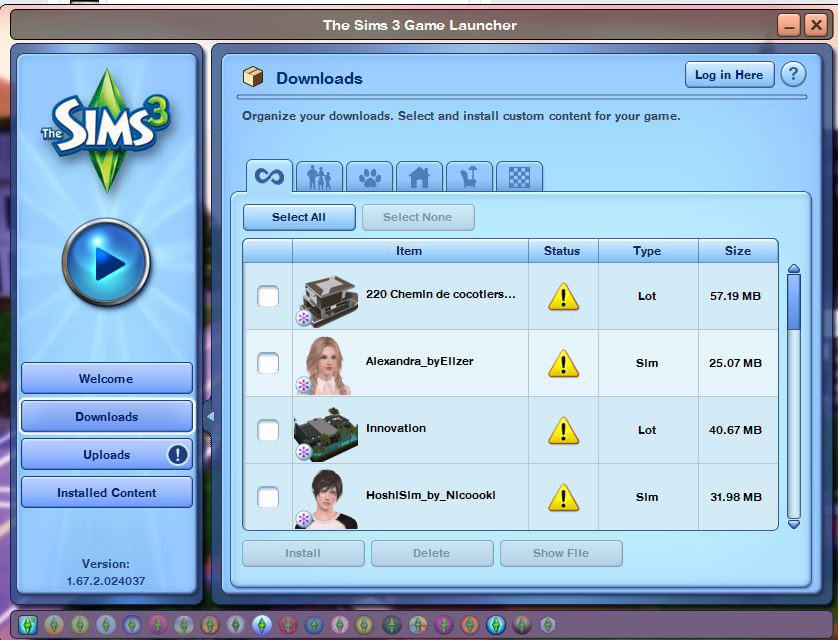The image size is (838, 640).
Task: Click the size value '40.67 MB'
Action: click(x=735, y=430)
